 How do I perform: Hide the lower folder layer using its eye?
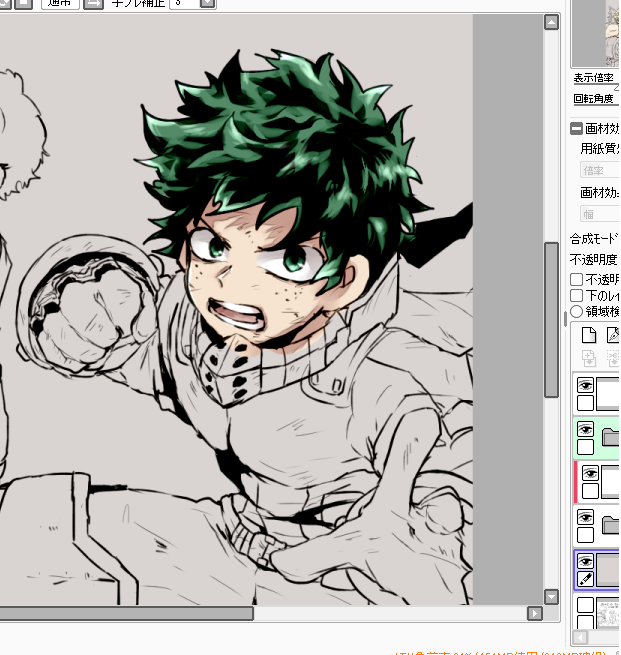(x=585, y=517)
